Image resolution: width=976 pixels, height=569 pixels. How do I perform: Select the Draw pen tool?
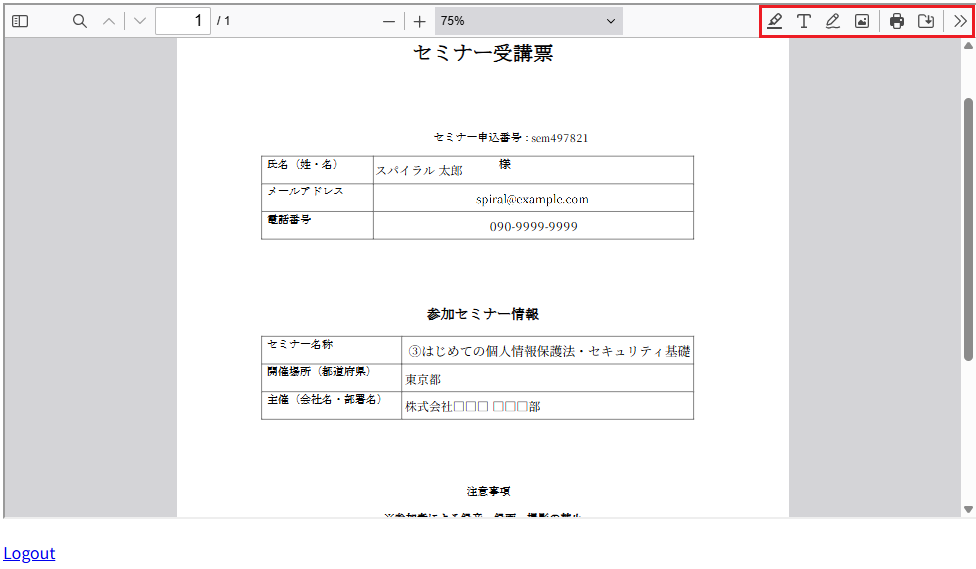(x=832, y=21)
